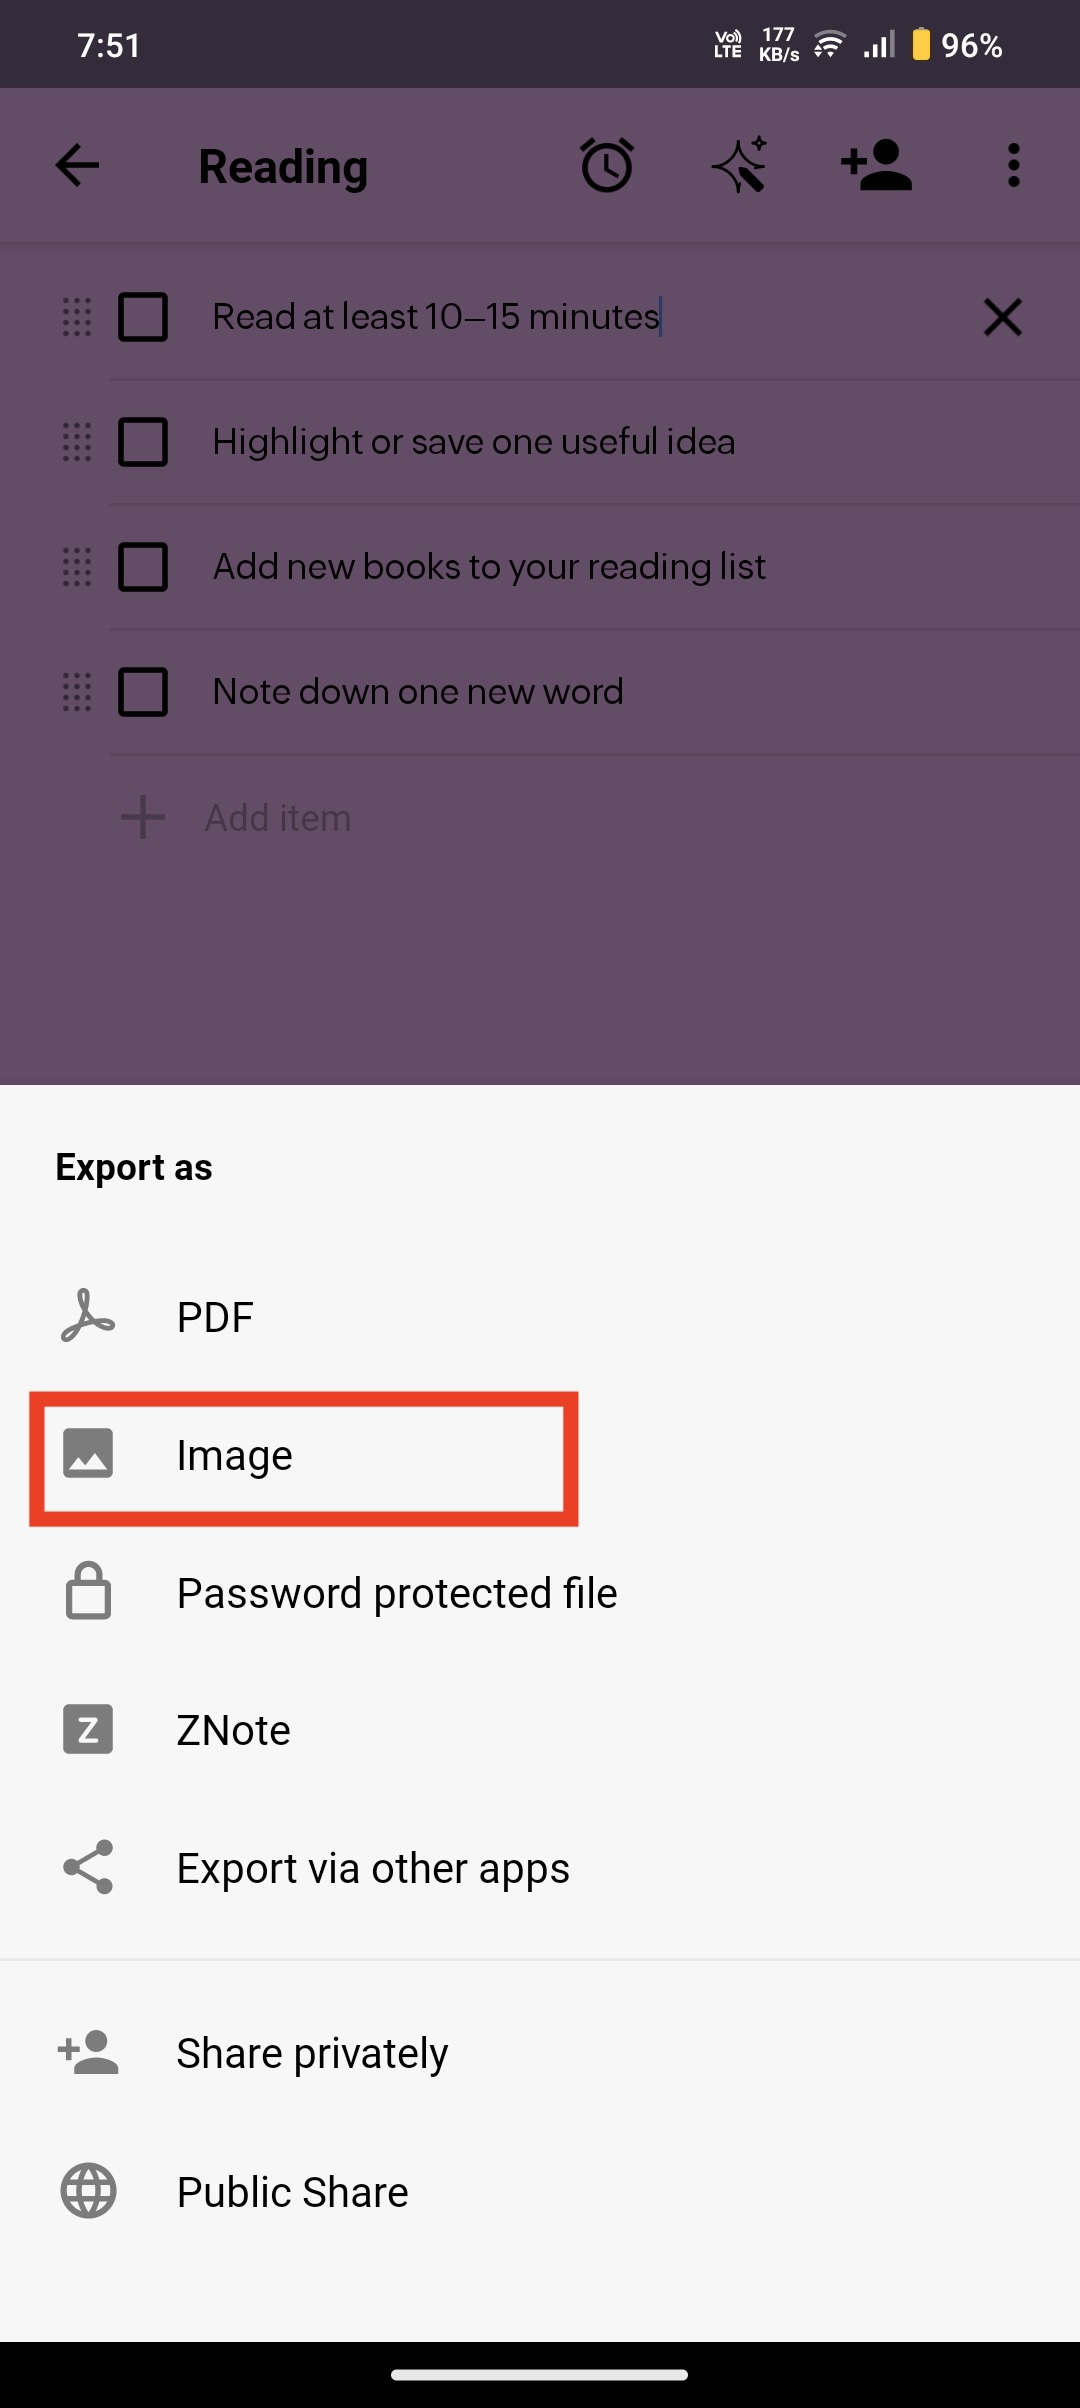Image resolution: width=1080 pixels, height=2408 pixels.
Task: Check the 'Read at least 10–15 minutes' box
Action: coord(143,318)
